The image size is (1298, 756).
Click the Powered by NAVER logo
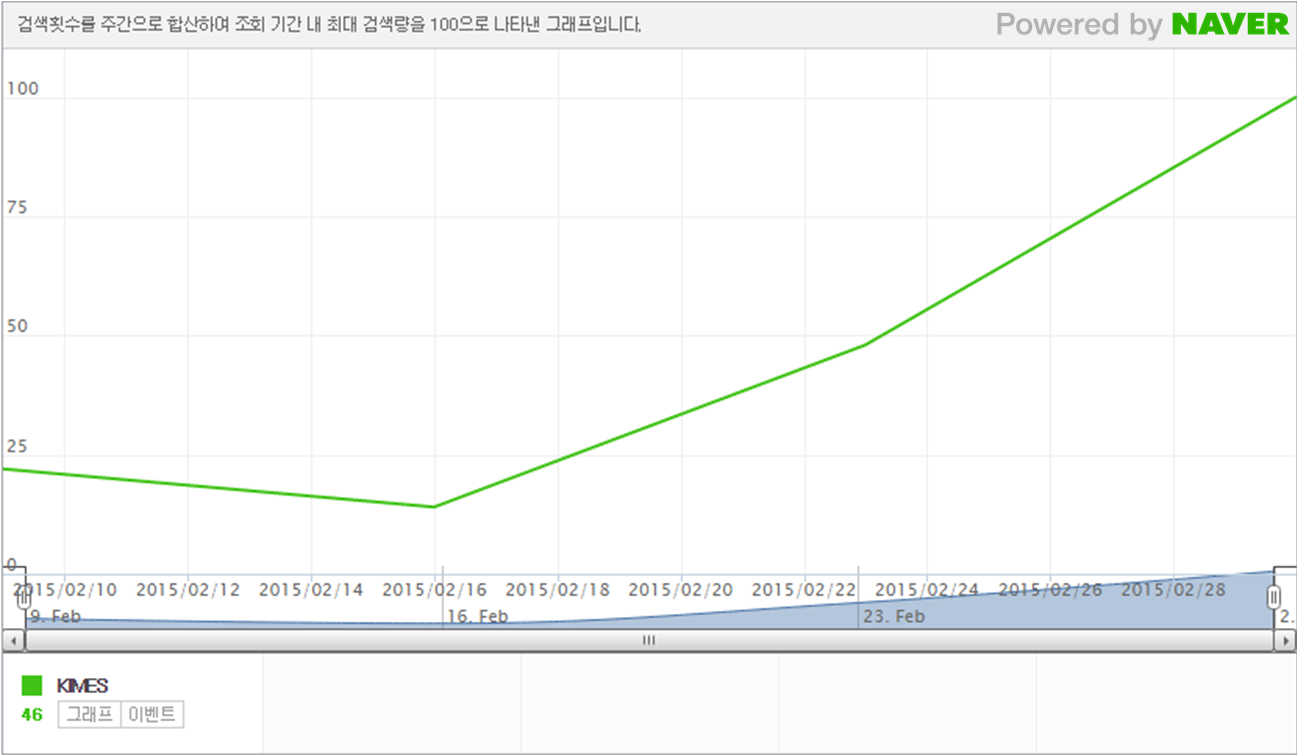(1142, 24)
